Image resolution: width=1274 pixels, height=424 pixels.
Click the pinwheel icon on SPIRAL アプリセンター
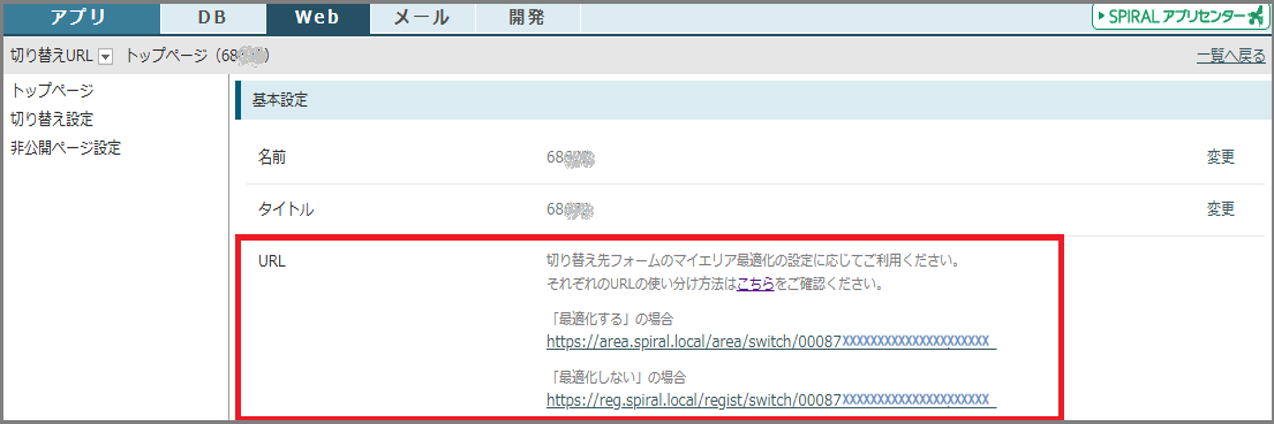click(1256, 17)
